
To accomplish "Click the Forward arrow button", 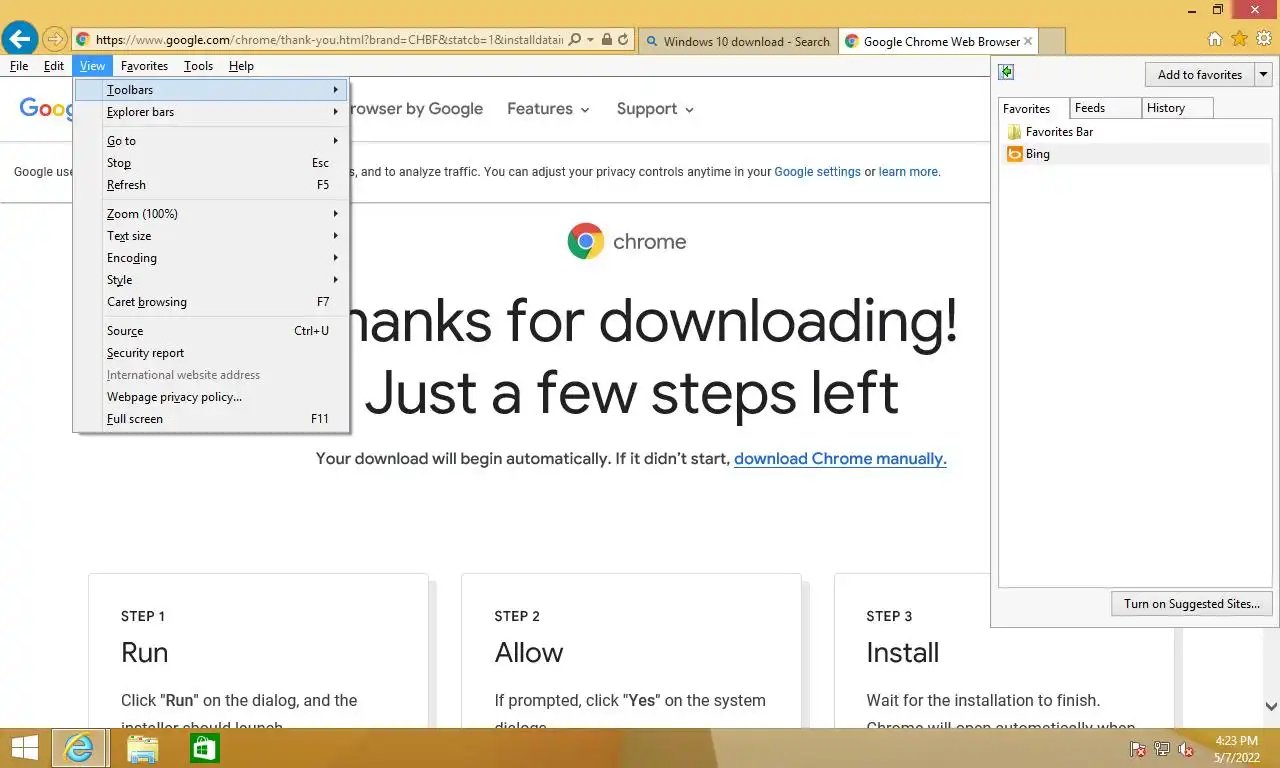I will (55, 40).
